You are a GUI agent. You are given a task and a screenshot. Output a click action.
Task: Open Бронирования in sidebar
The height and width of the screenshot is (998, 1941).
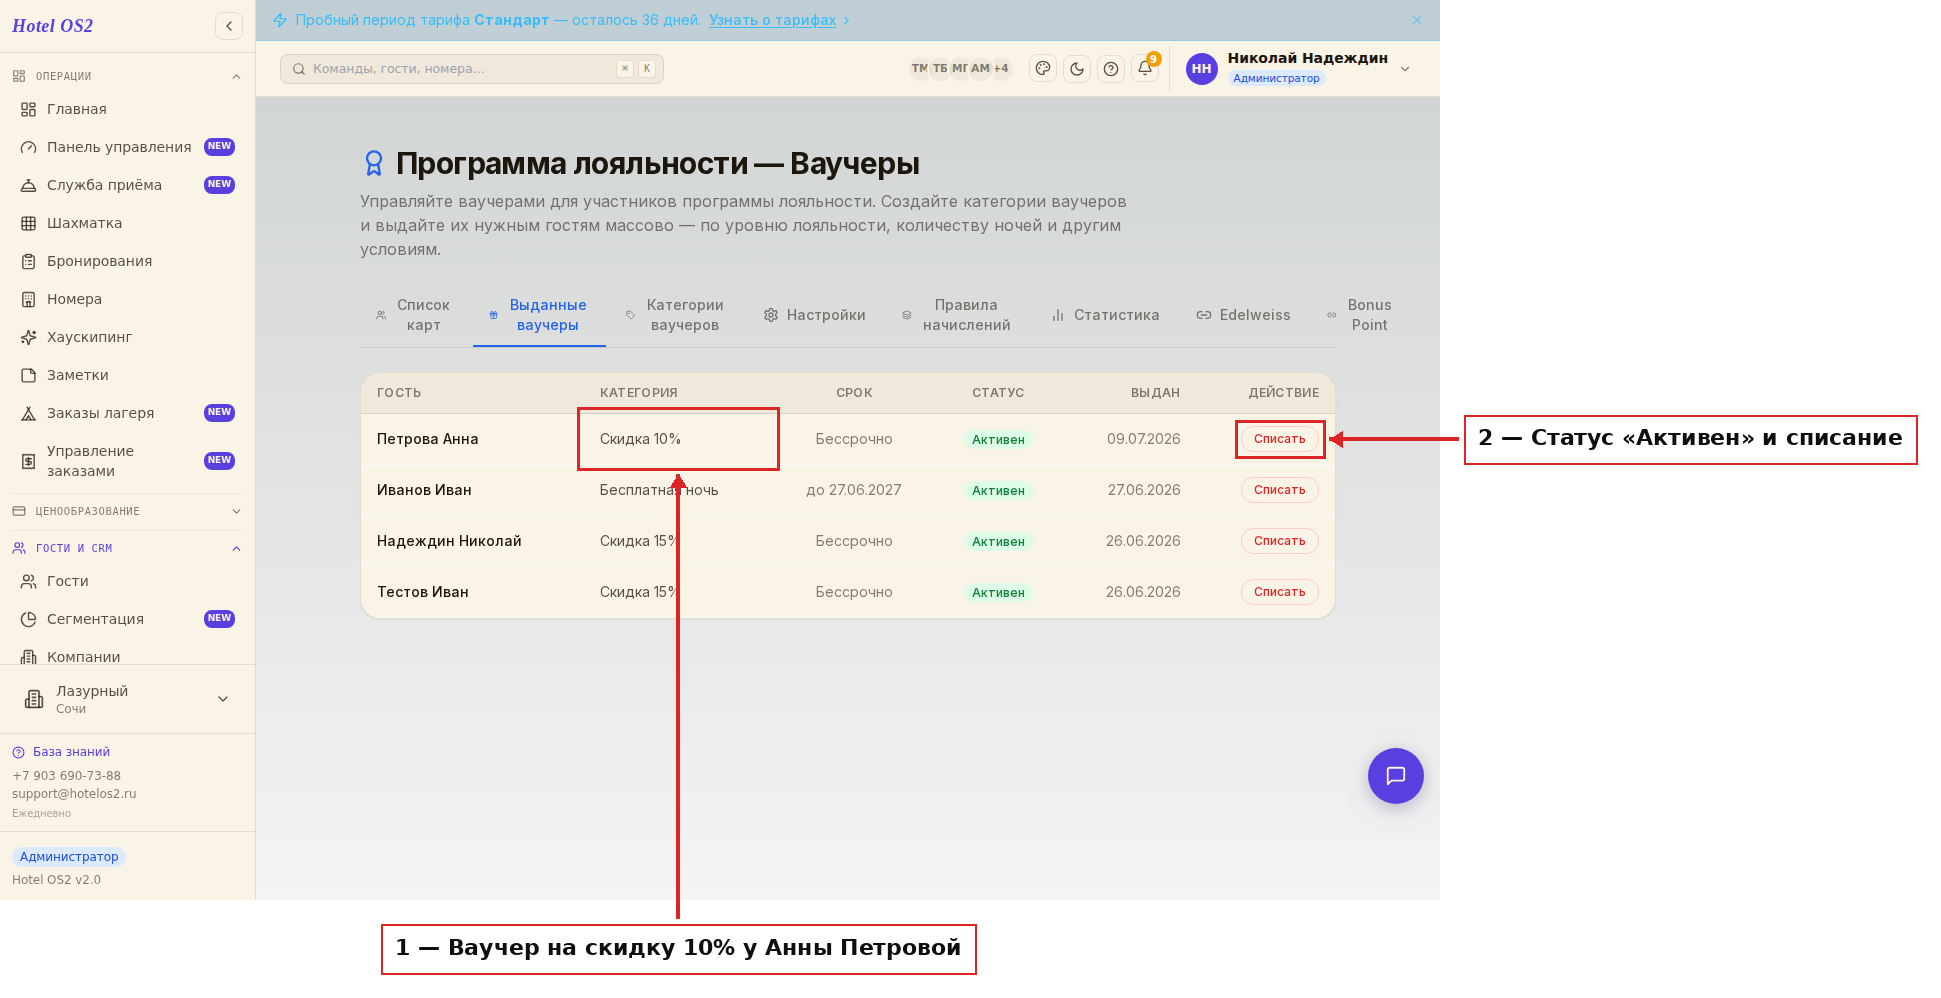(x=128, y=261)
